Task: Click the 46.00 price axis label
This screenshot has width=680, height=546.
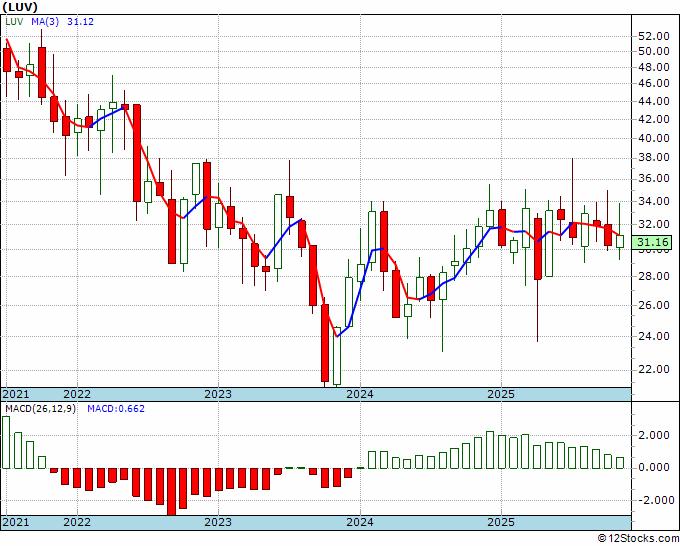Action: tap(654, 83)
